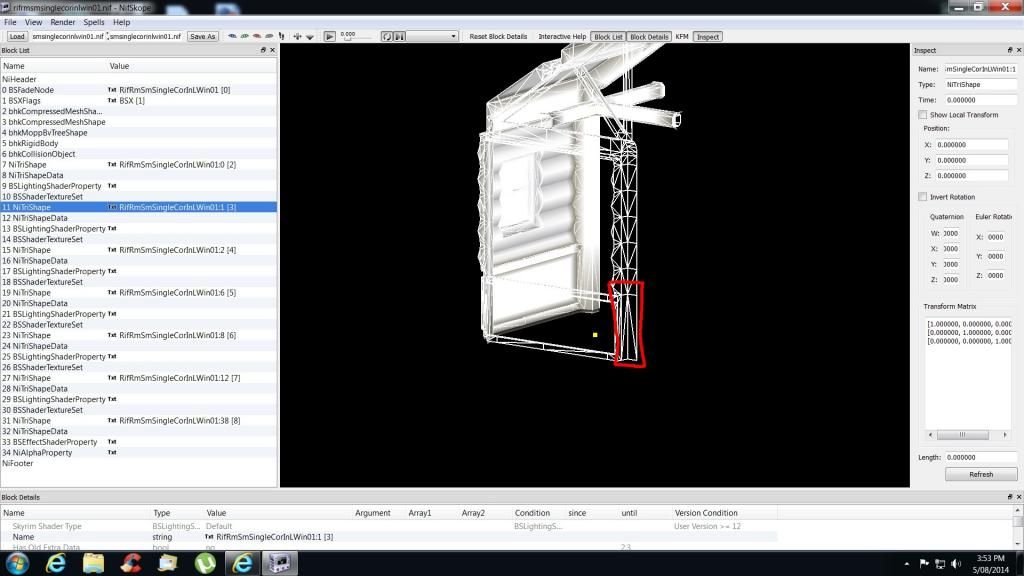Open the Spells menu
The width and height of the screenshot is (1024, 576).
click(x=93, y=22)
